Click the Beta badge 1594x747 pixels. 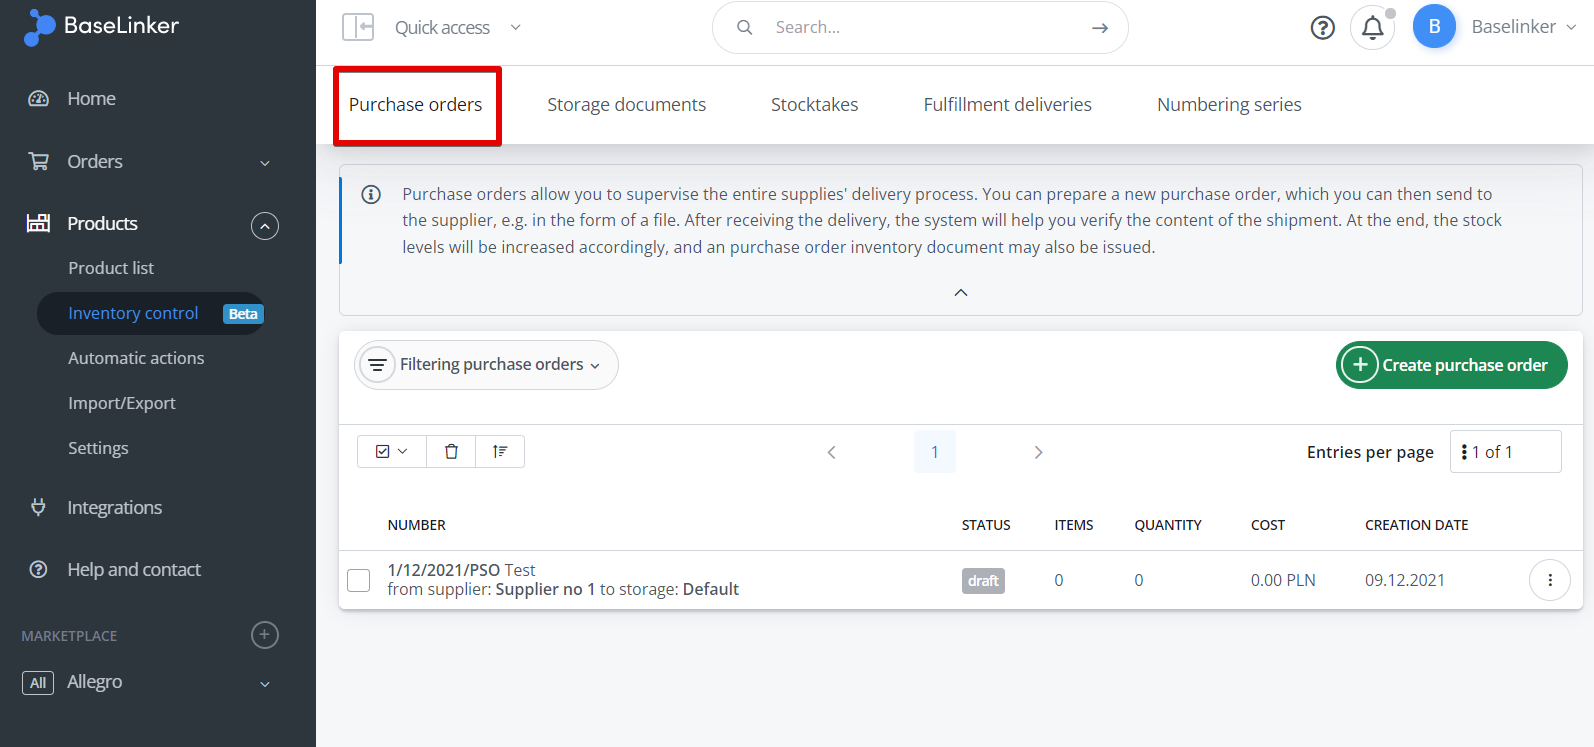(x=243, y=314)
